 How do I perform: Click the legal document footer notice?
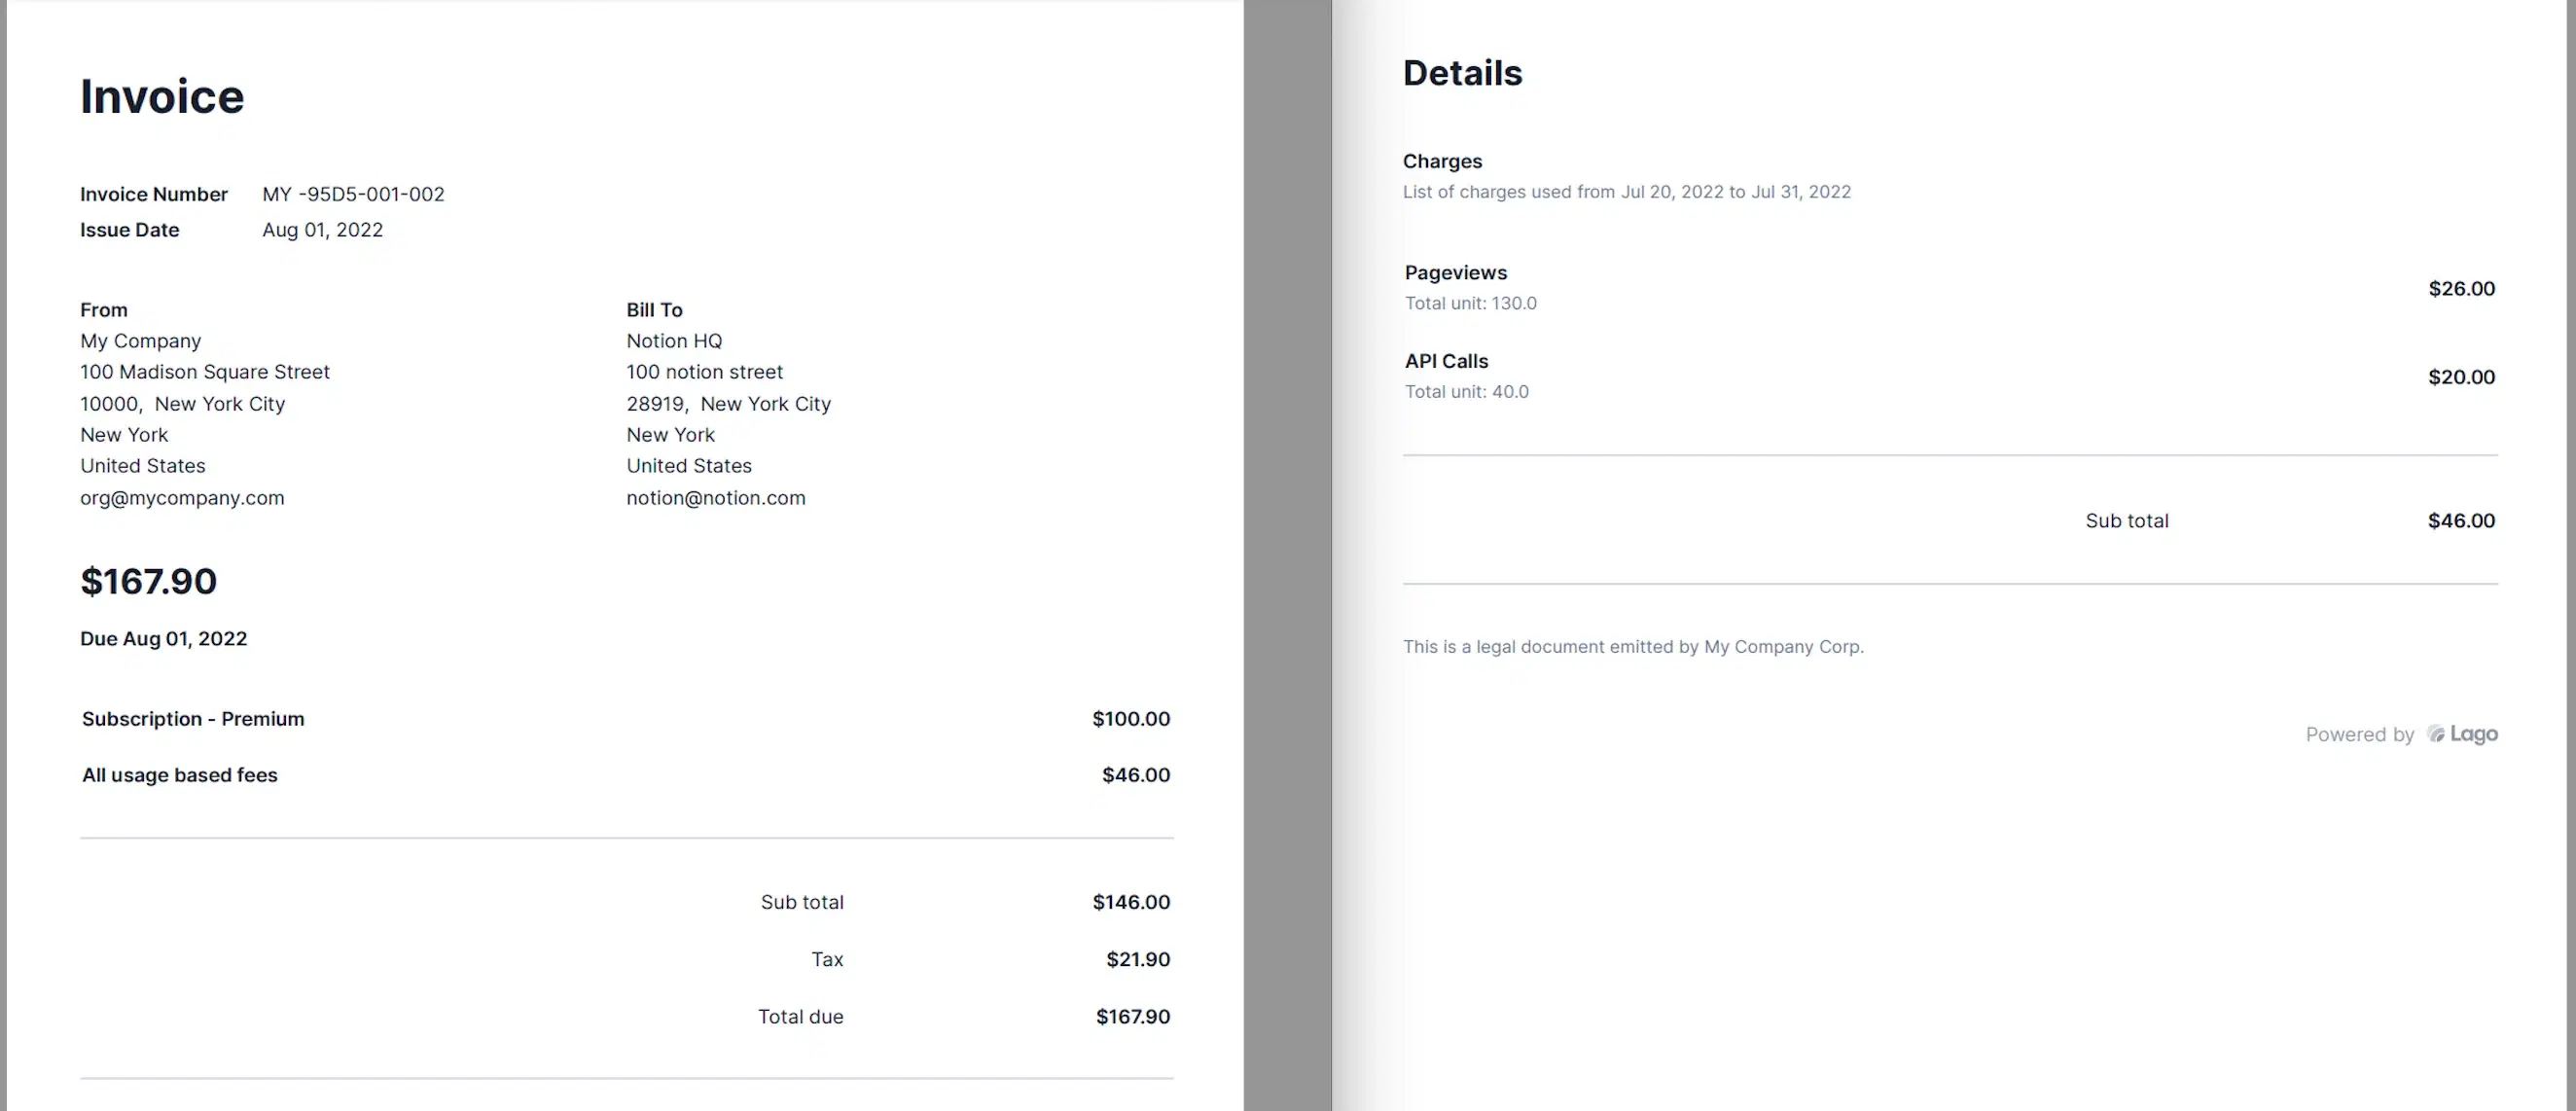coord(1633,647)
